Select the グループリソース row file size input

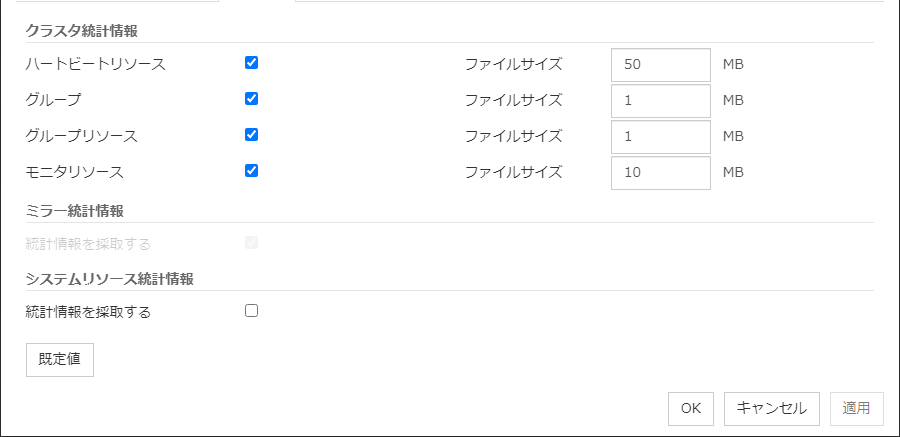click(x=660, y=136)
